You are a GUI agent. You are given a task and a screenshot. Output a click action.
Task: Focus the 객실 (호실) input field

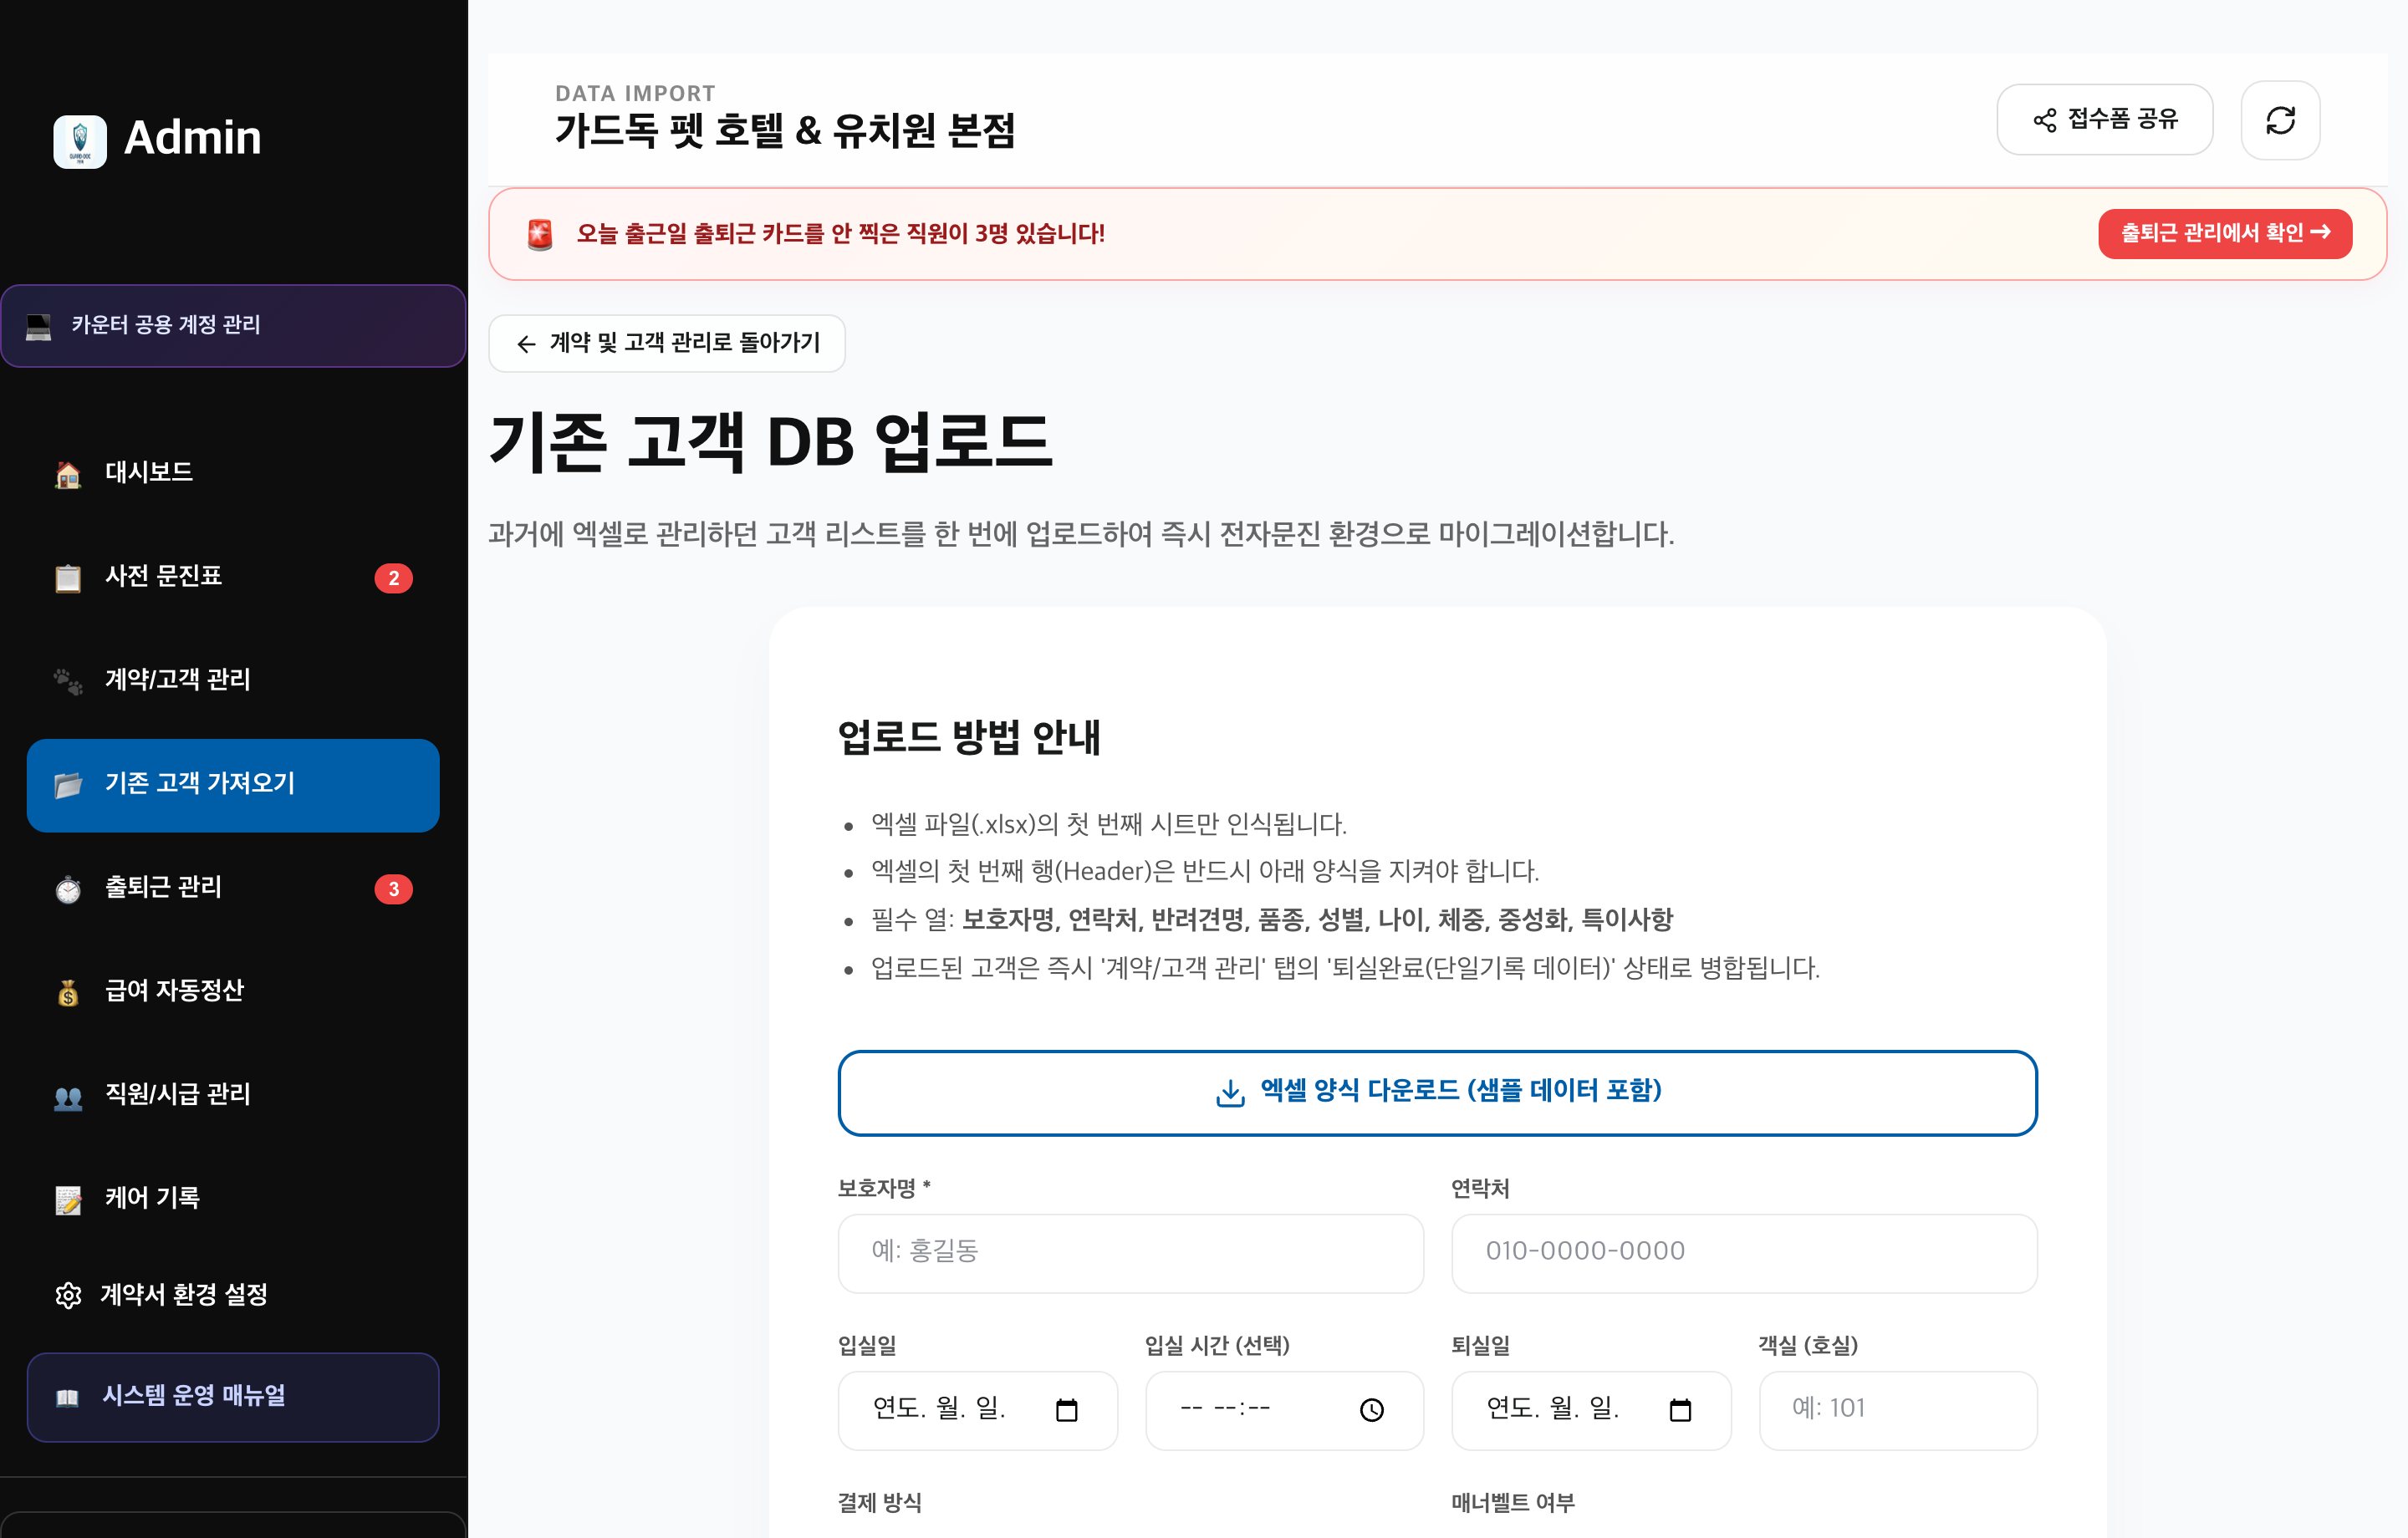coord(1897,1410)
